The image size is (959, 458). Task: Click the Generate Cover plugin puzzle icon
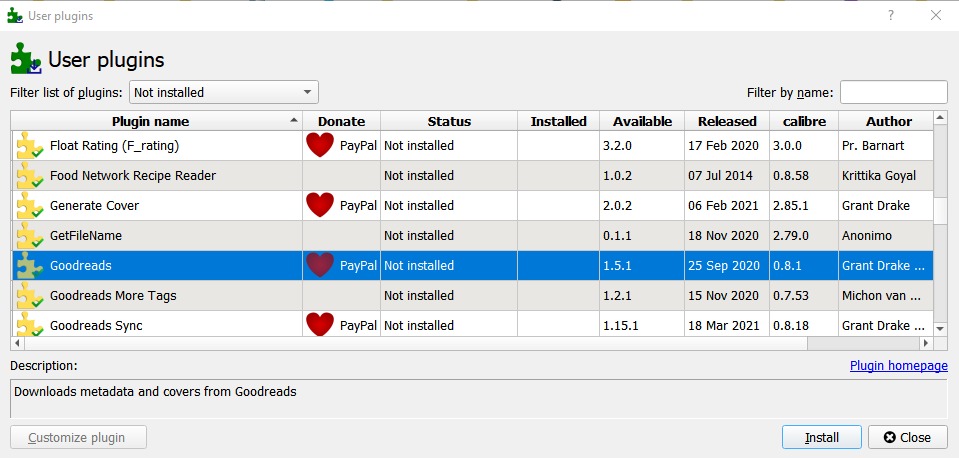[29, 206]
